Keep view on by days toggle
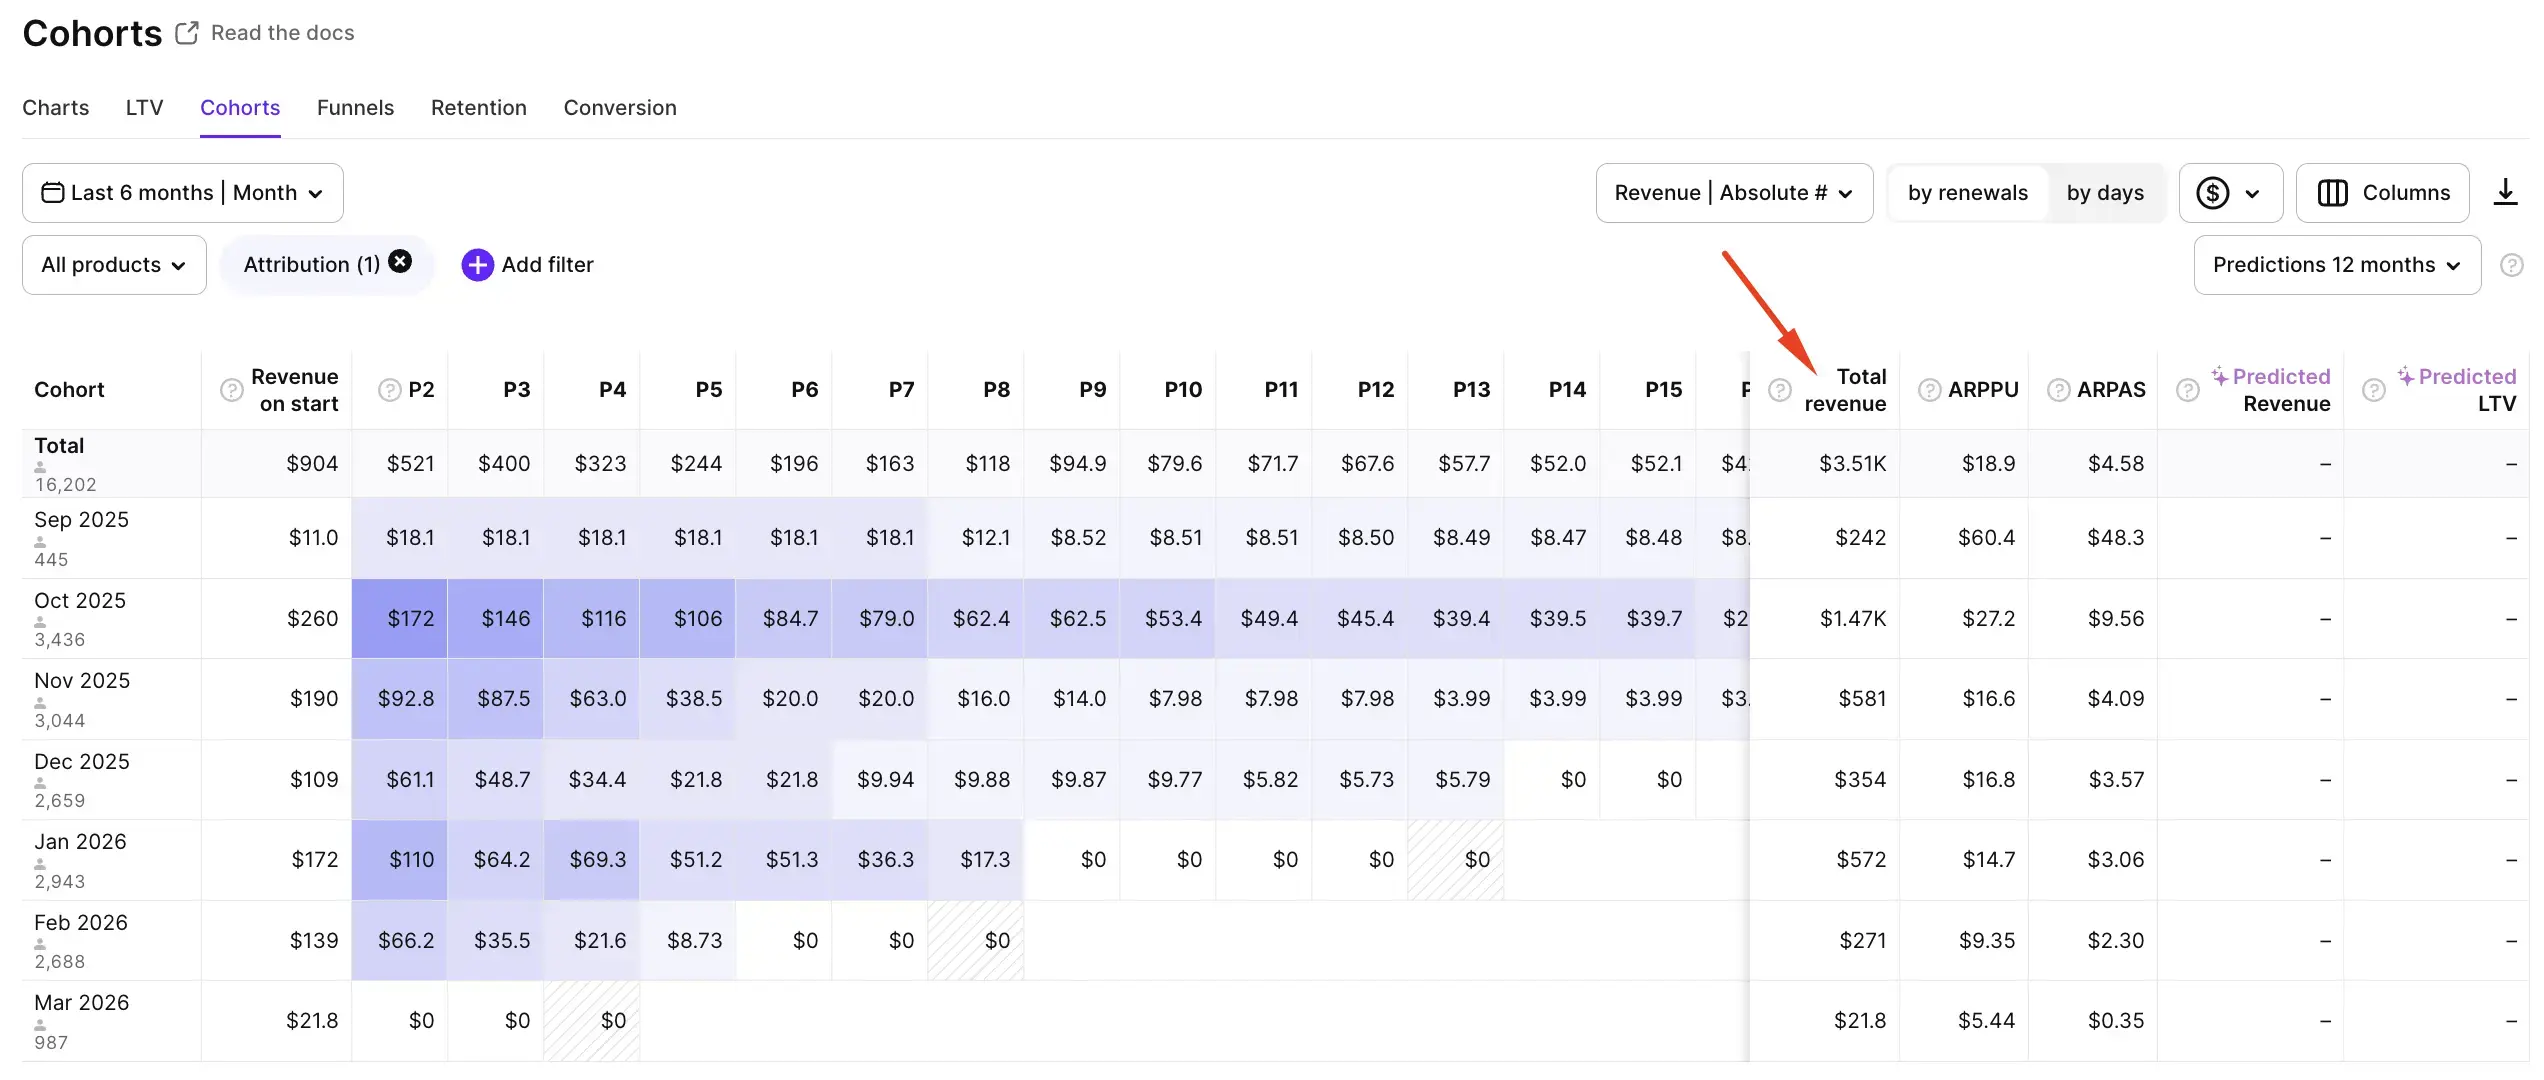Screen dimensions: 2544x1080 (2105, 192)
